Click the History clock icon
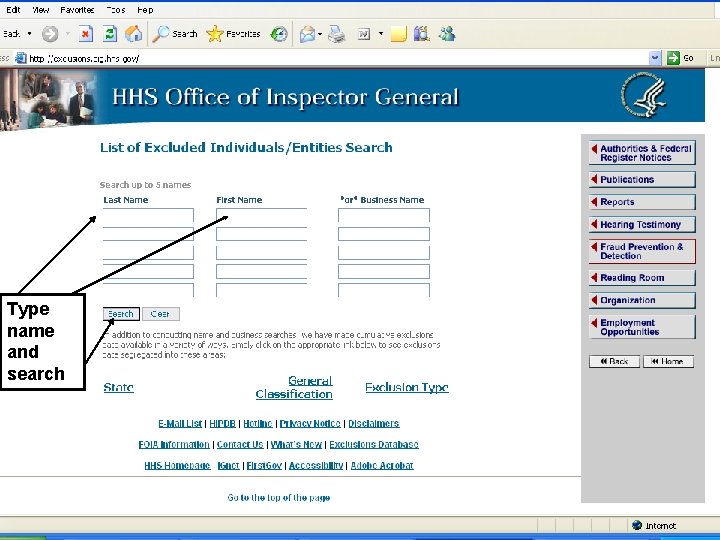The image size is (720, 540). (279, 34)
